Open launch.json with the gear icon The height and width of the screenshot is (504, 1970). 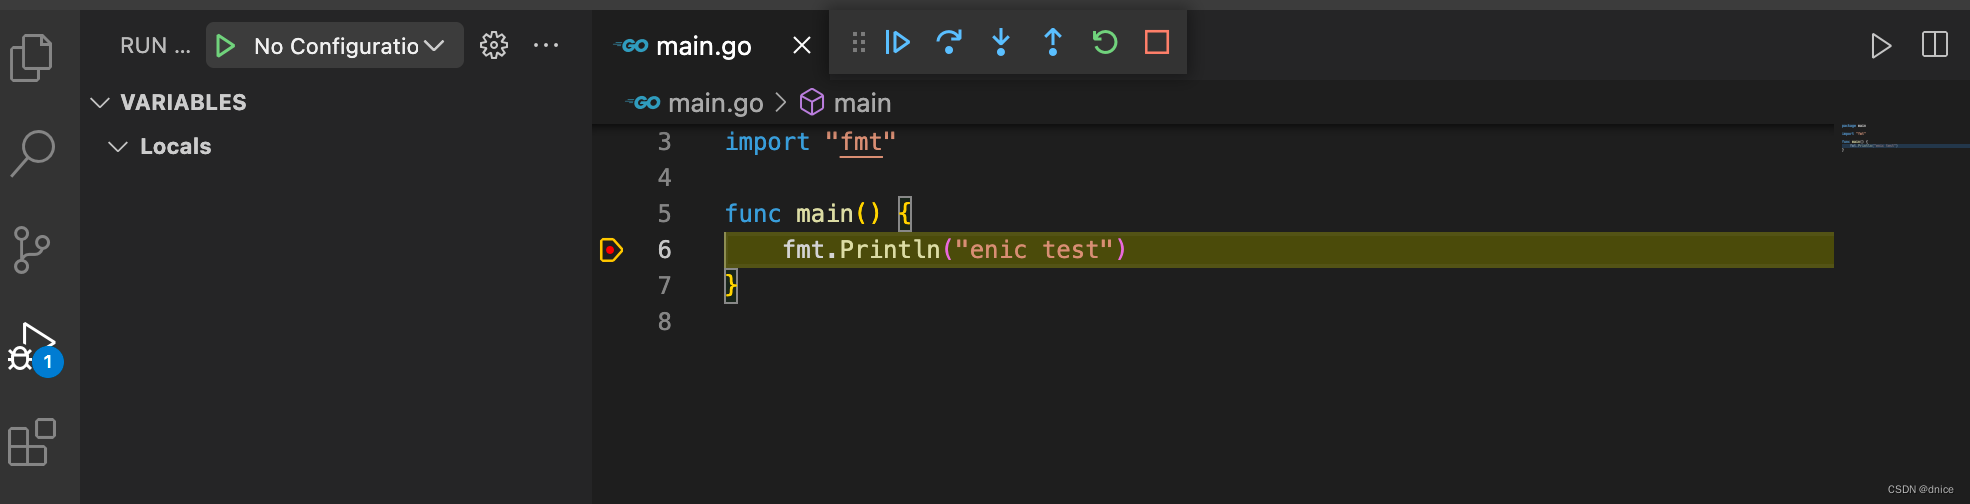click(x=494, y=45)
